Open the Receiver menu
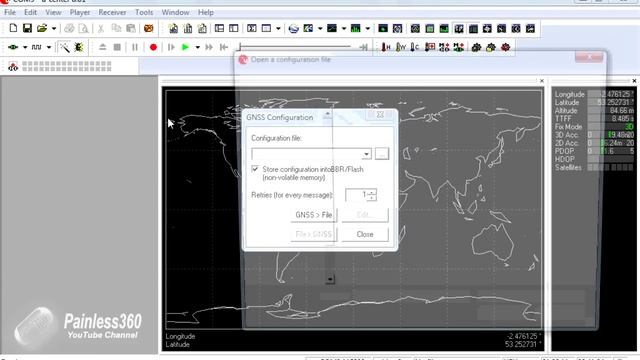The width and height of the screenshot is (640, 360). (x=112, y=12)
